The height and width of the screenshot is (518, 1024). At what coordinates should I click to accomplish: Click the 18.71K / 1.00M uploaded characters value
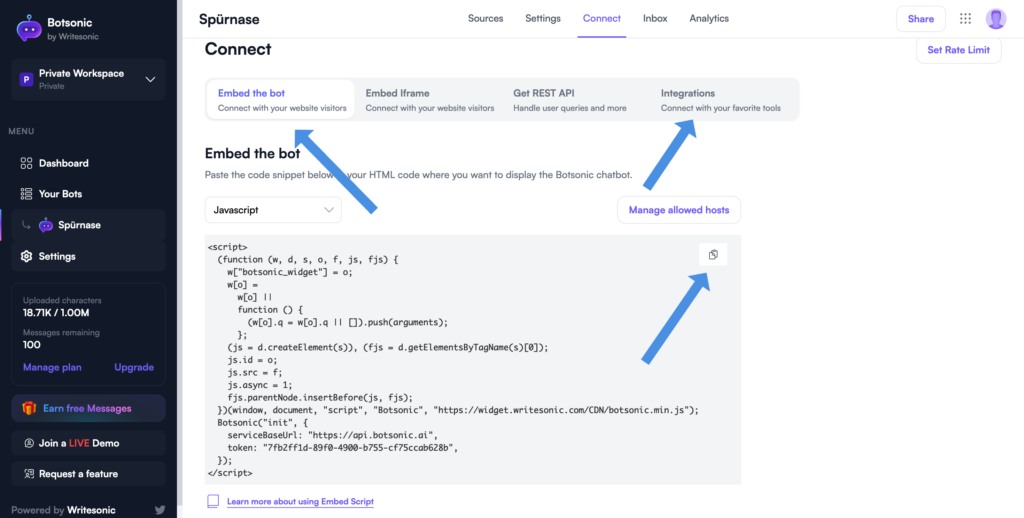click(56, 313)
